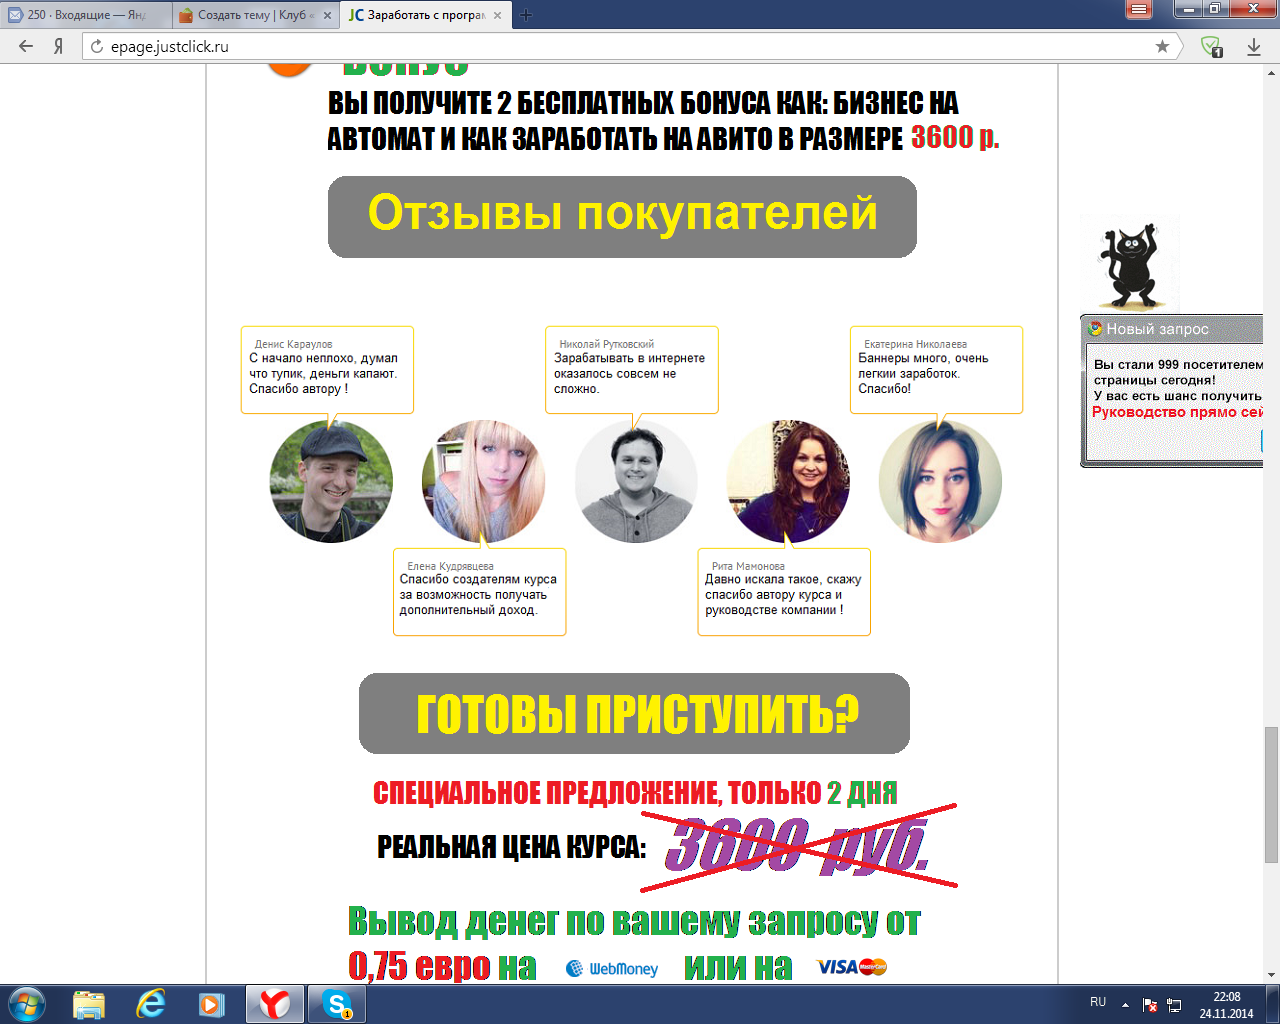This screenshot has height=1024, width=1280.
Task: Click Денис Караулов's photo in the cap
Action: pyautogui.click(x=331, y=481)
